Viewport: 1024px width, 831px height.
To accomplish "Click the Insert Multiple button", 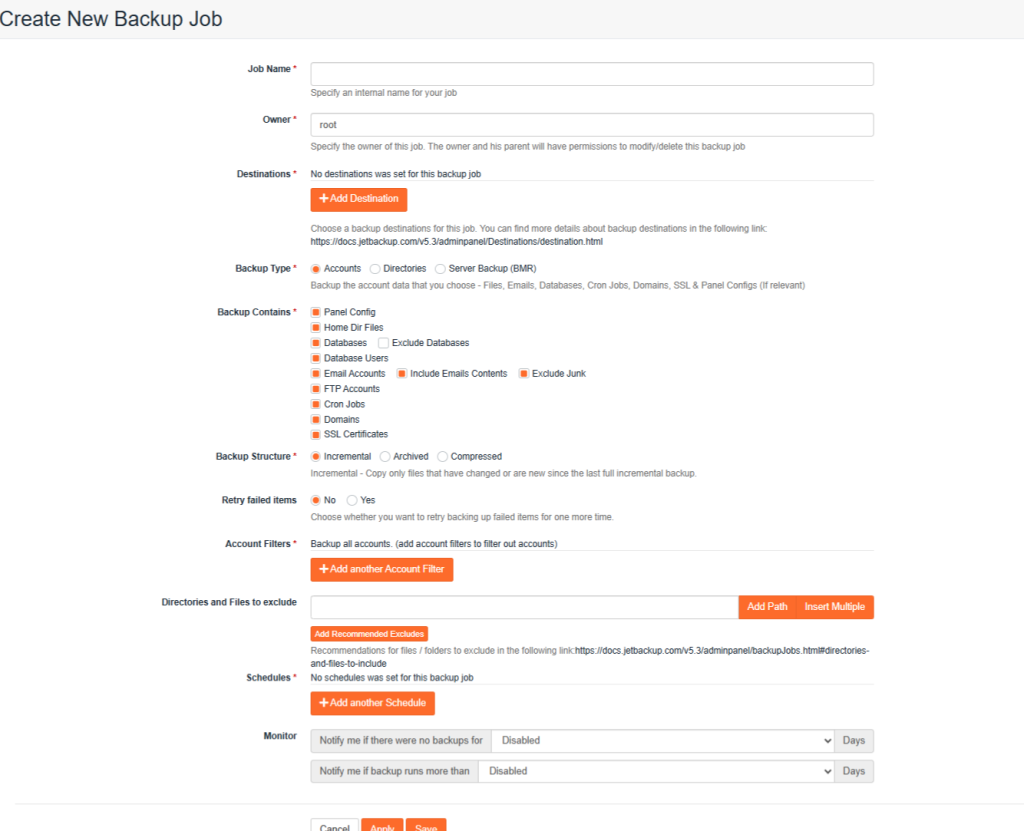I will pyautogui.click(x=835, y=607).
